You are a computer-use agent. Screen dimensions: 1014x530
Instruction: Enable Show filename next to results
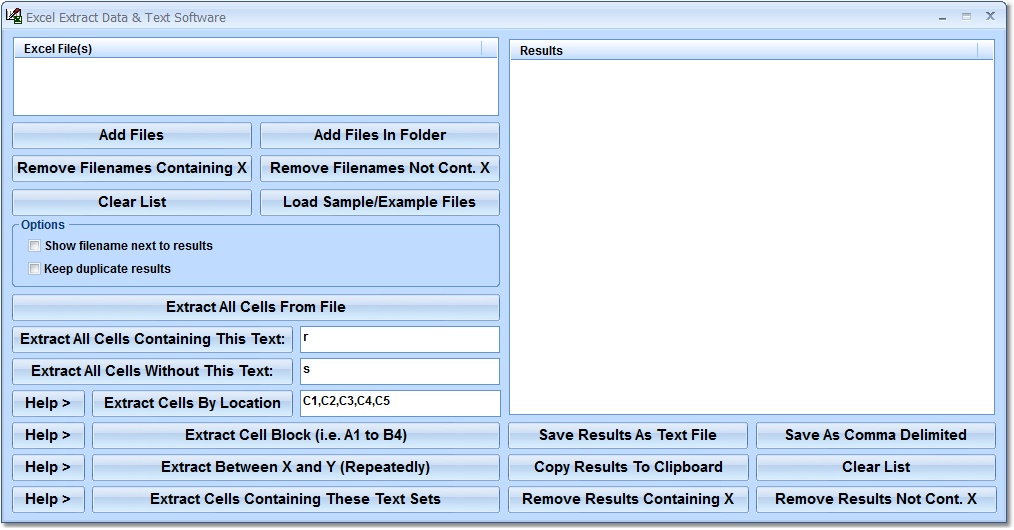point(34,246)
